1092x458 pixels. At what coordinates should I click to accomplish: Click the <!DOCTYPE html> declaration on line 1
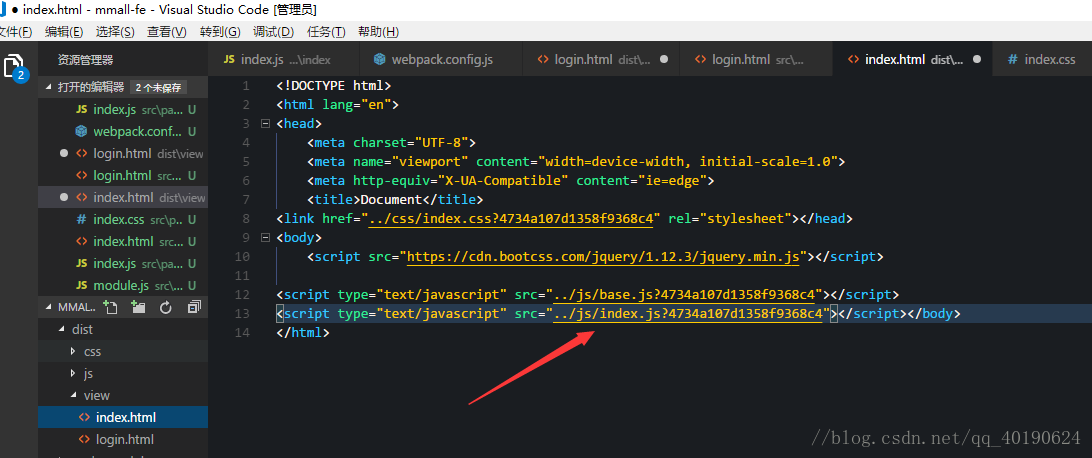click(x=334, y=86)
